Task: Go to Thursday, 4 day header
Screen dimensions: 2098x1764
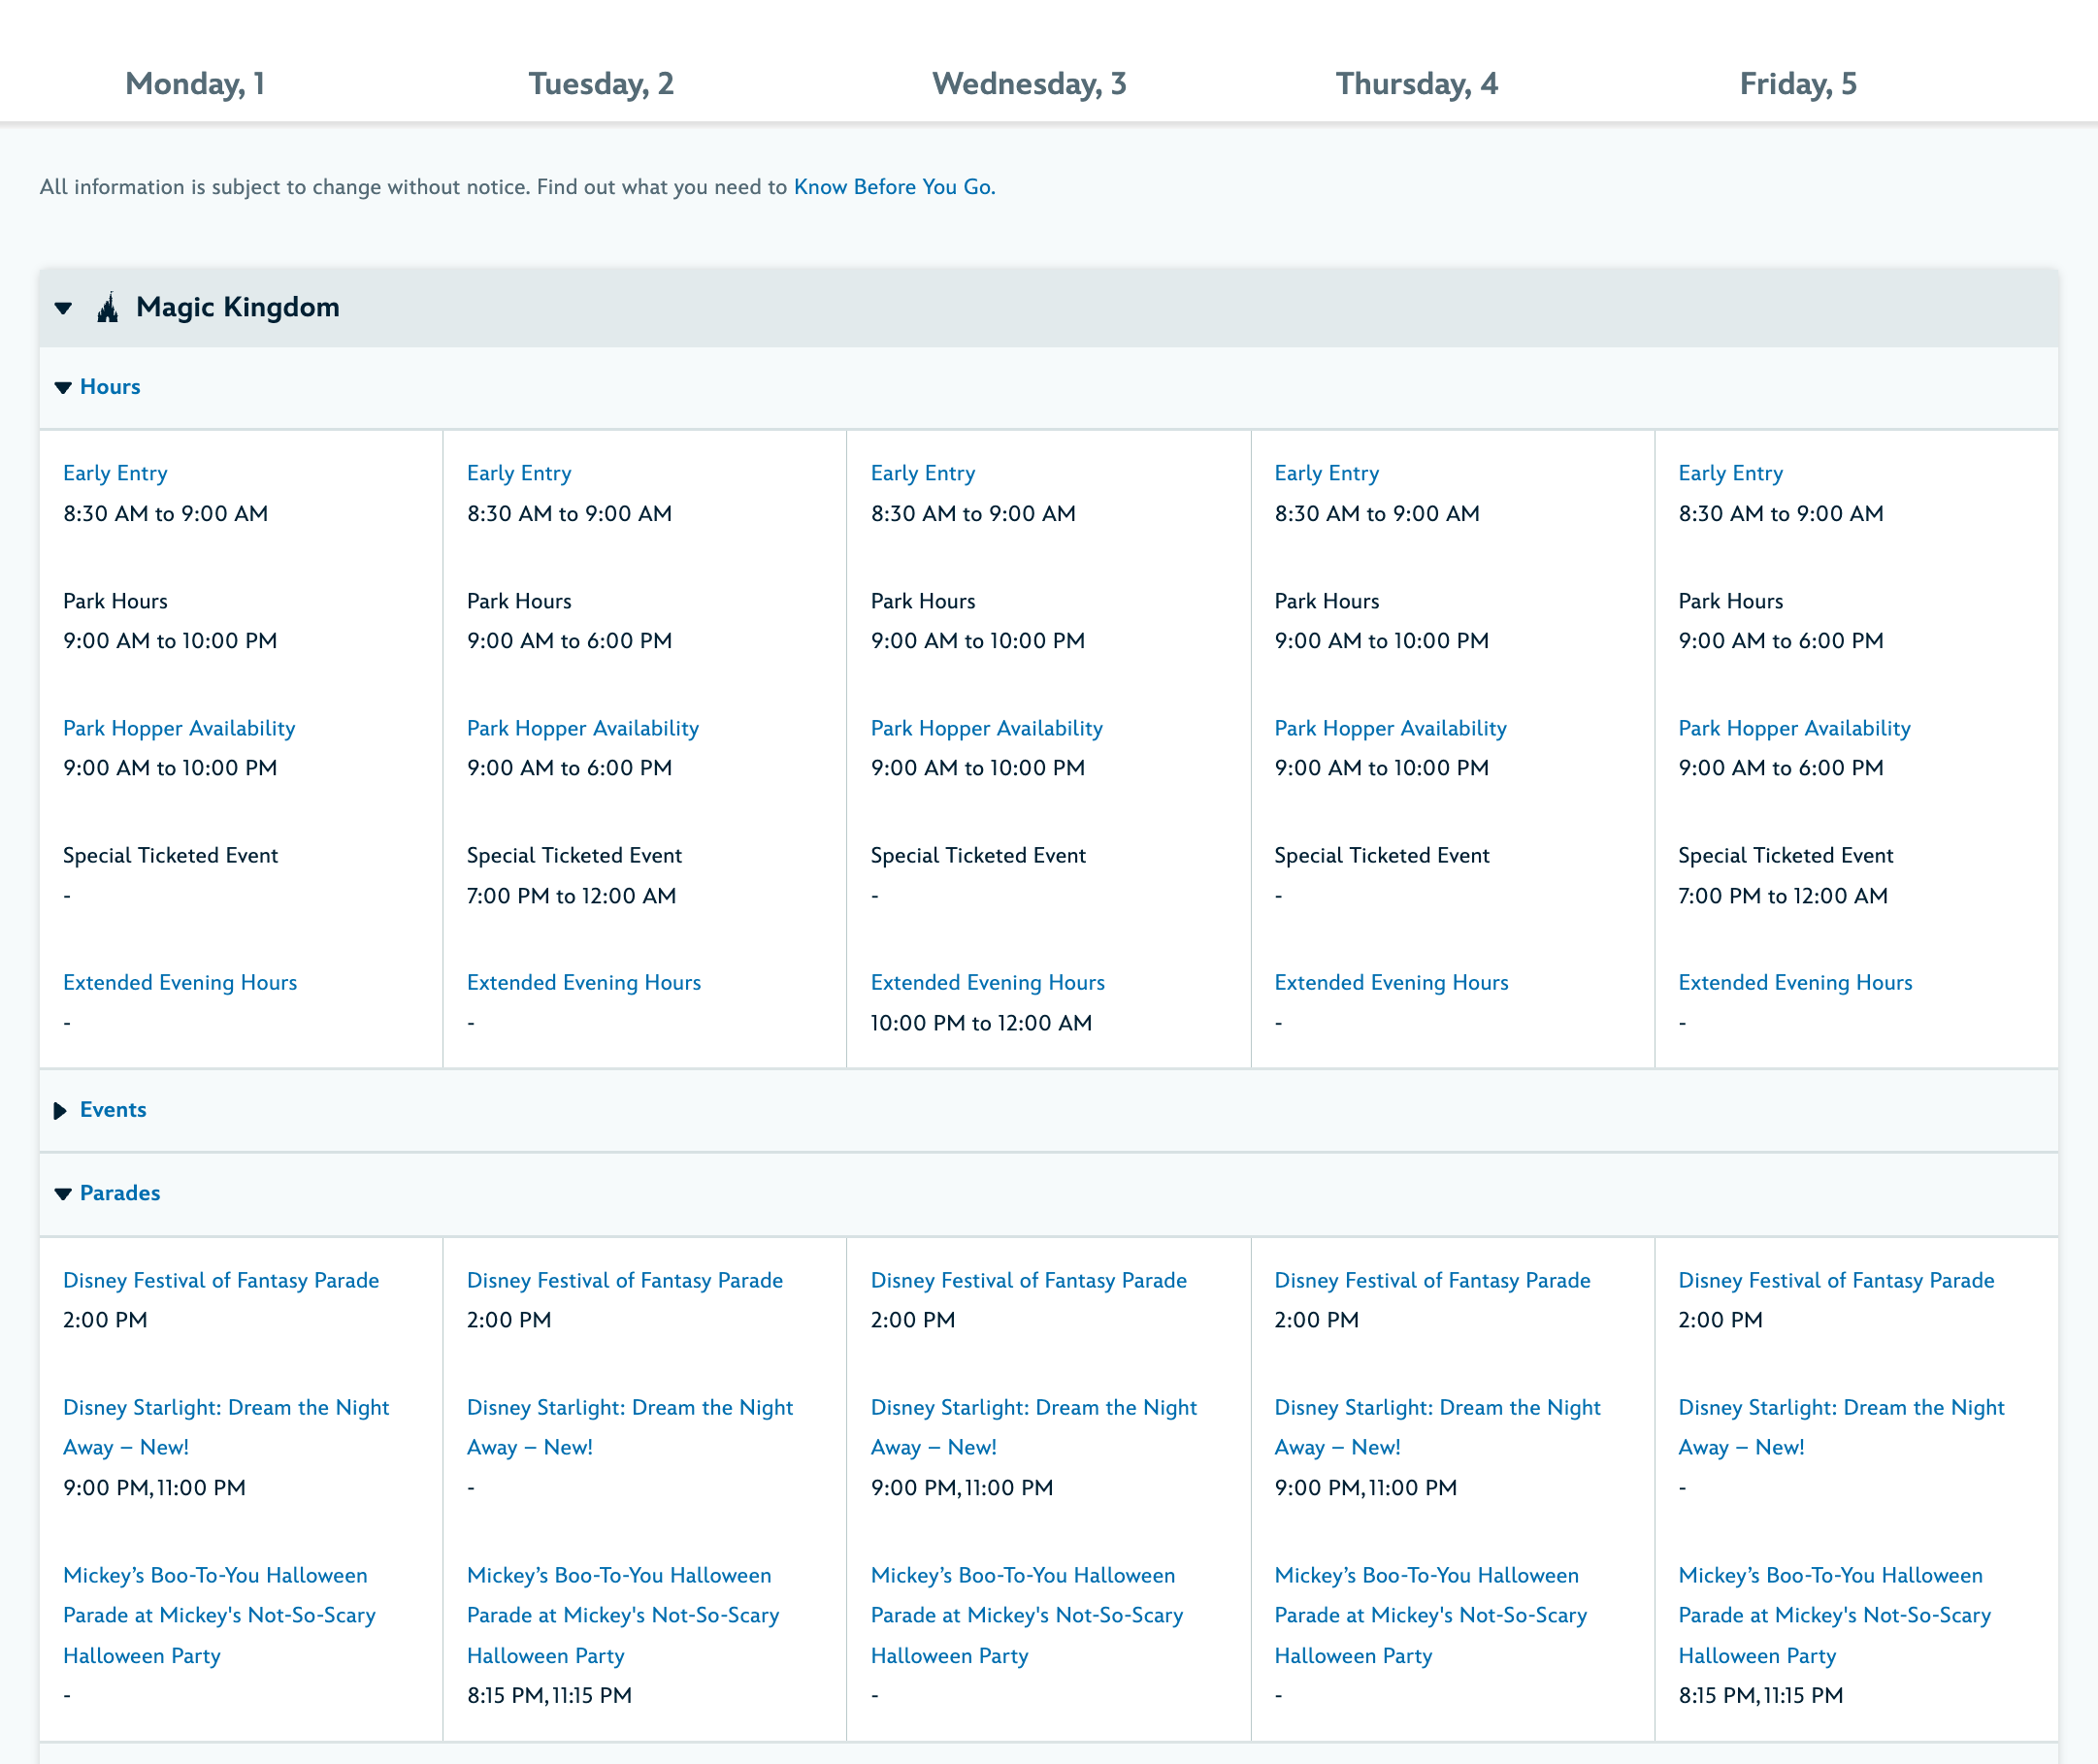Action: (x=1416, y=84)
